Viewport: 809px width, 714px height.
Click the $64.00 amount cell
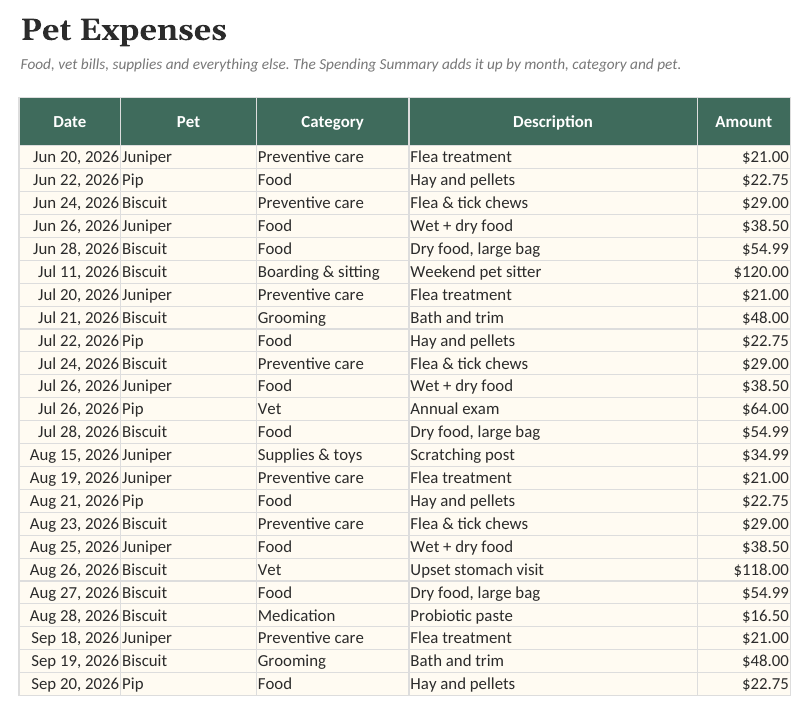[x=743, y=409]
